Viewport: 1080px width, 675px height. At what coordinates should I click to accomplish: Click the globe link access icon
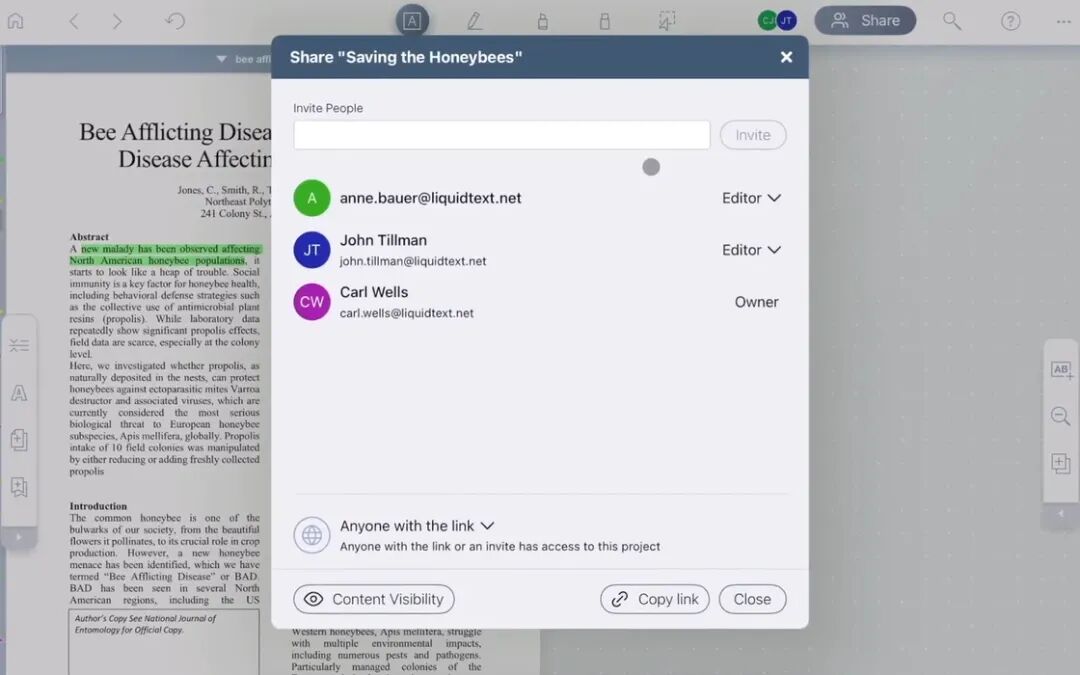tap(312, 535)
